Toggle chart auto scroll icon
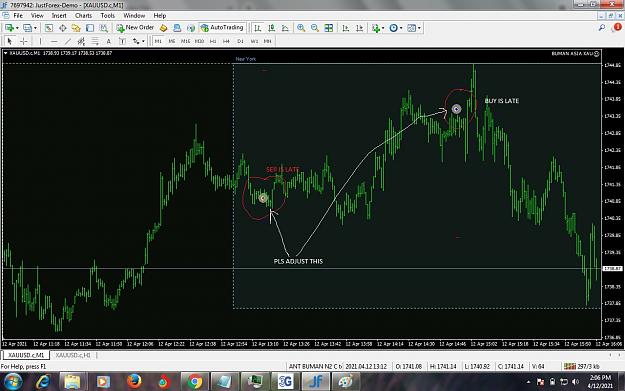The width and height of the screenshot is (625, 391). coord(346,28)
